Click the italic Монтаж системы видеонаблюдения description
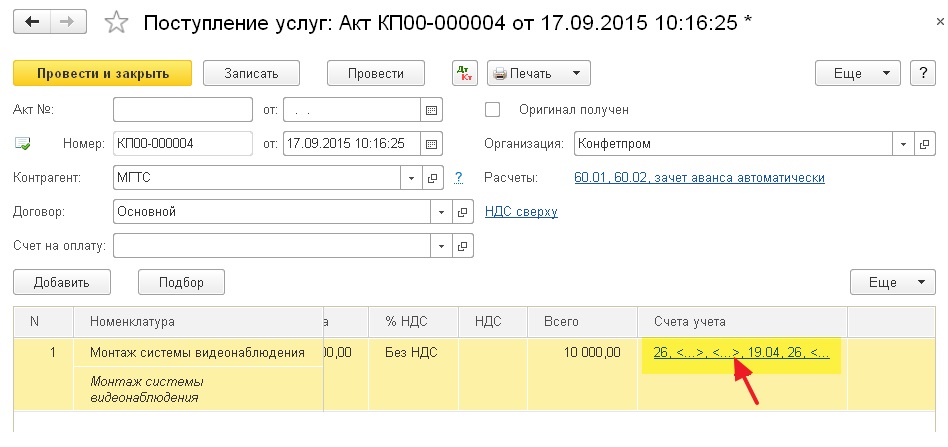 click(198, 390)
